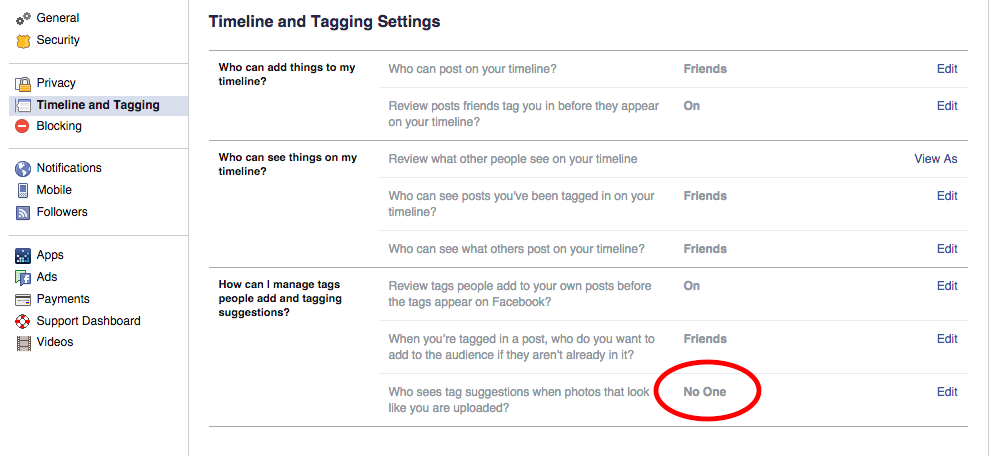Edit who can see others' timeline posts
The height and width of the screenshot is (456, 1007).
click(946, 249)
